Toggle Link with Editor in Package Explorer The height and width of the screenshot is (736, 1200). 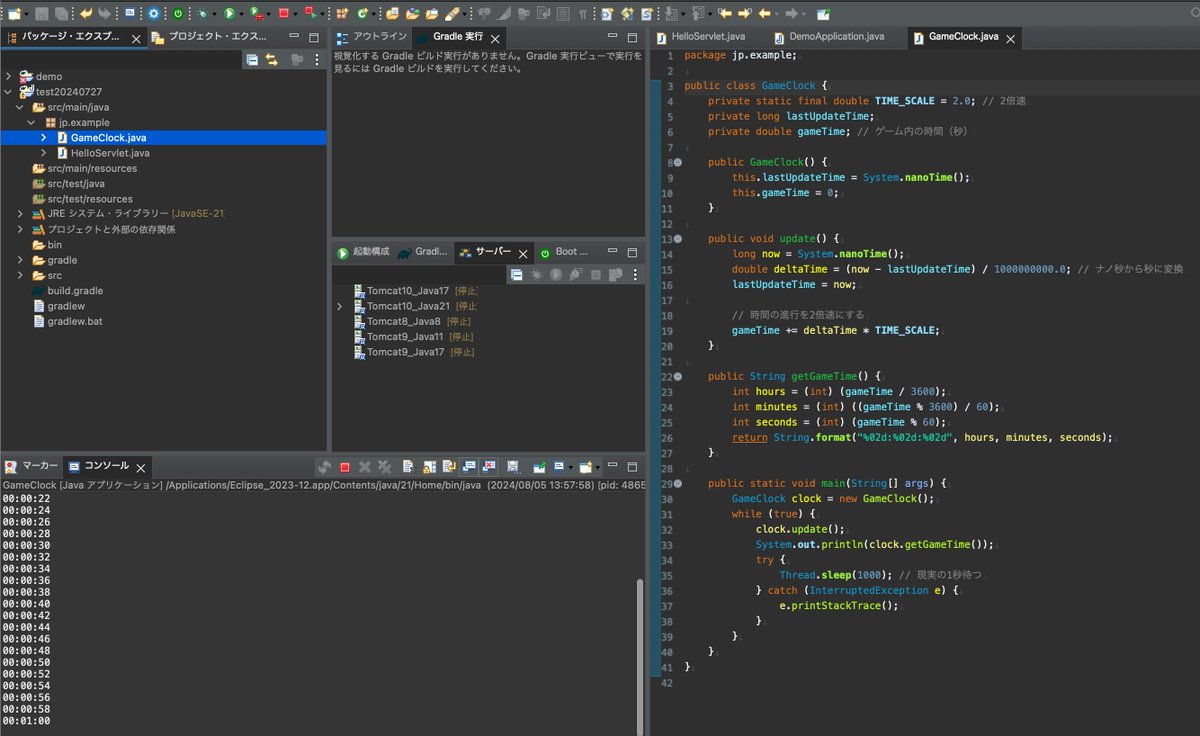pos(271,60)
